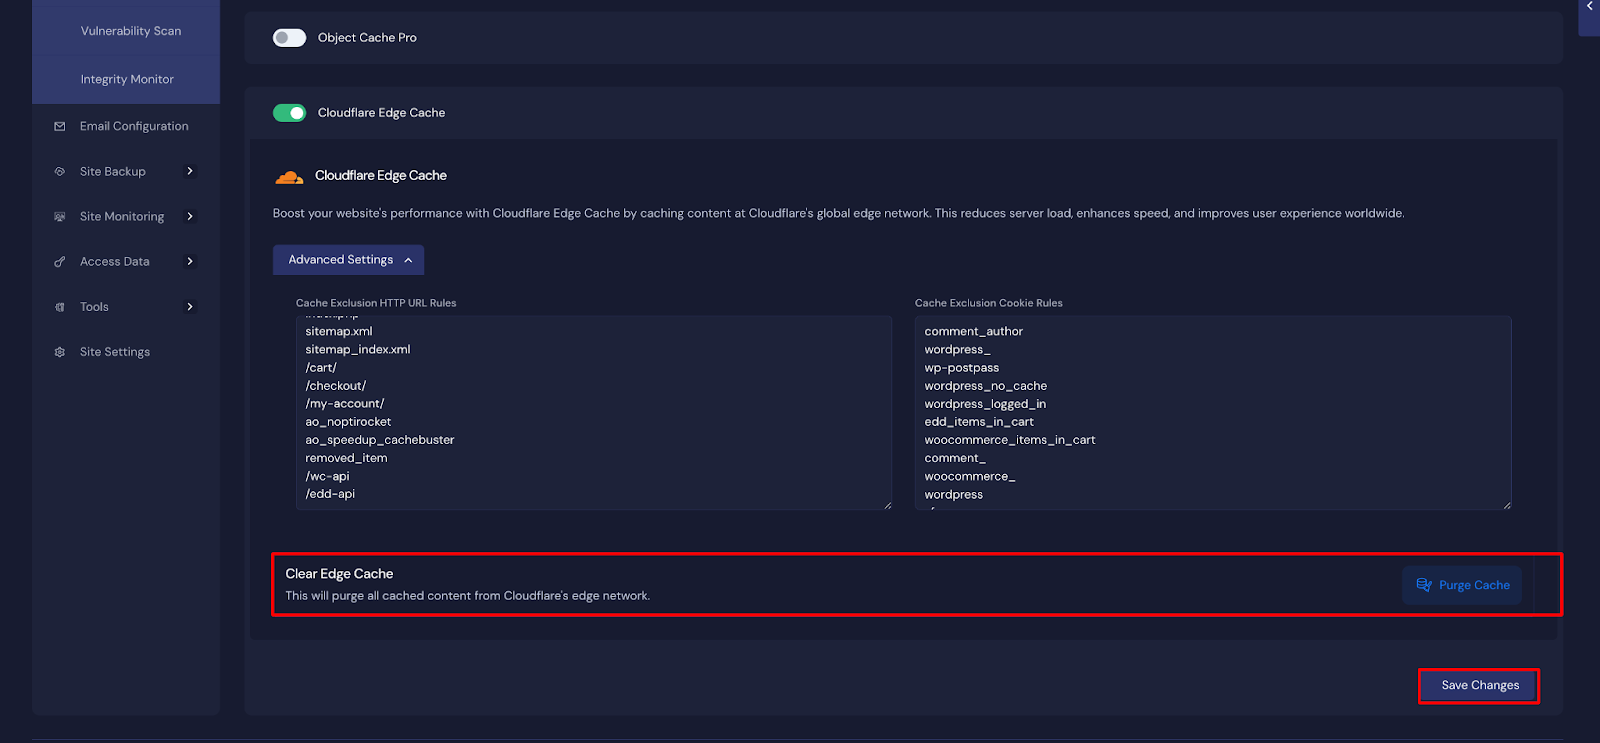Click the Email Configuration envelope icon
Screen dimensions: 1600x743
pos(60,127)
